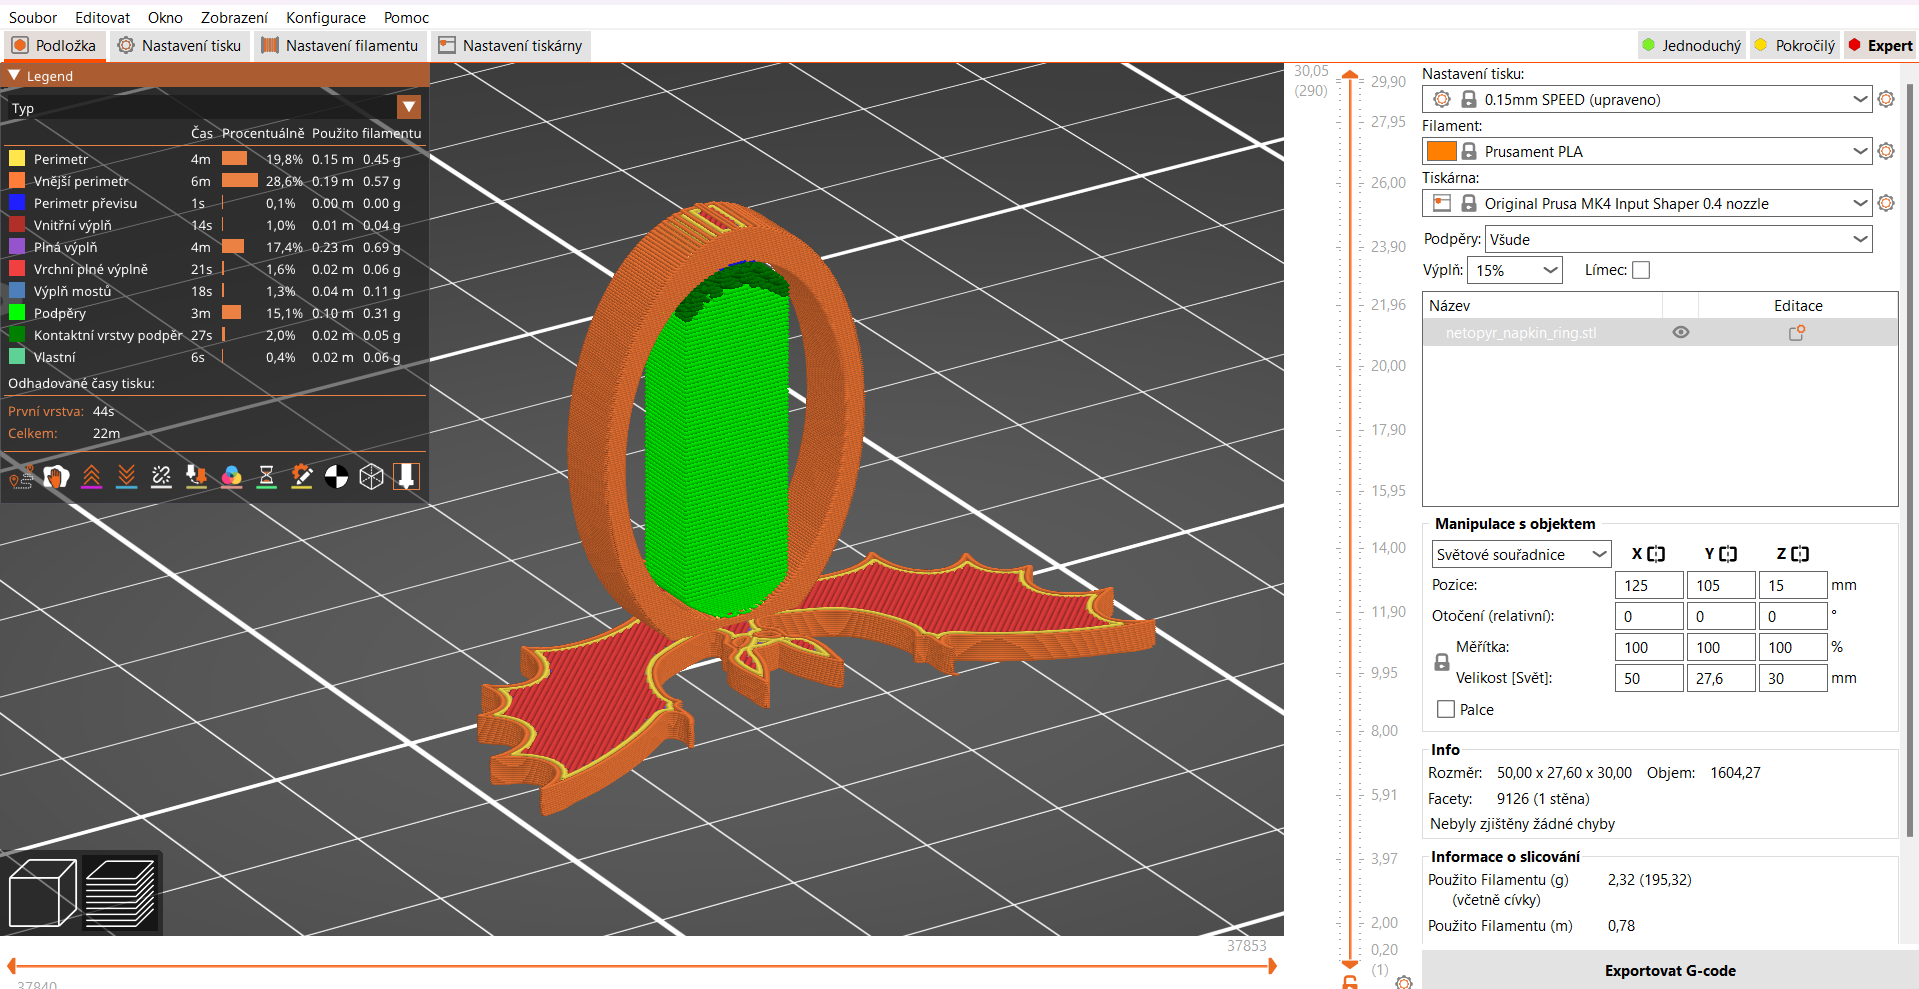The image size is (1919, 989).
Task: Open the Tiskárna printer dropdown
Action: [1647, 203]
